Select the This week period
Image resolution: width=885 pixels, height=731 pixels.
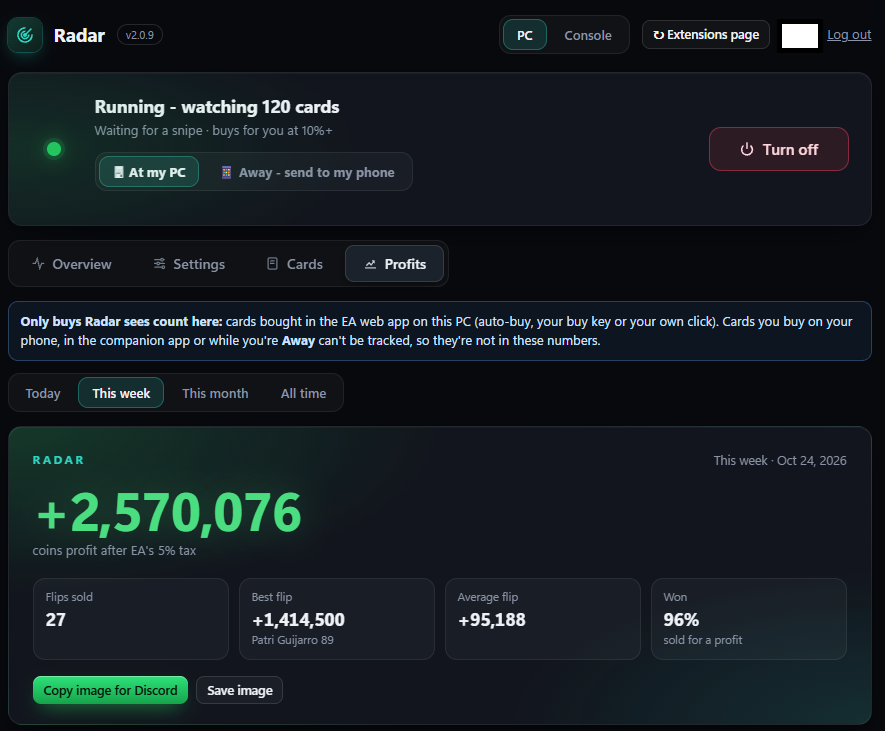121,393
